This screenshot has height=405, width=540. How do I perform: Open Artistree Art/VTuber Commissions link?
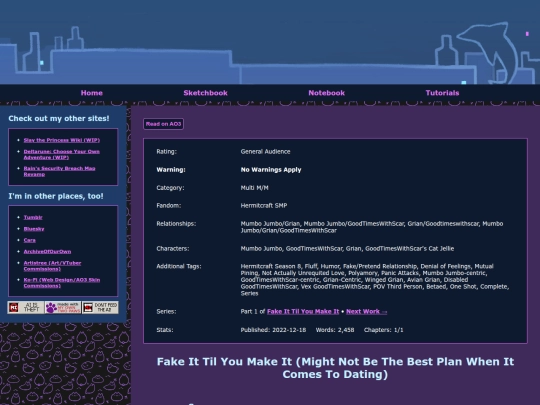click(x=52, y=266)
